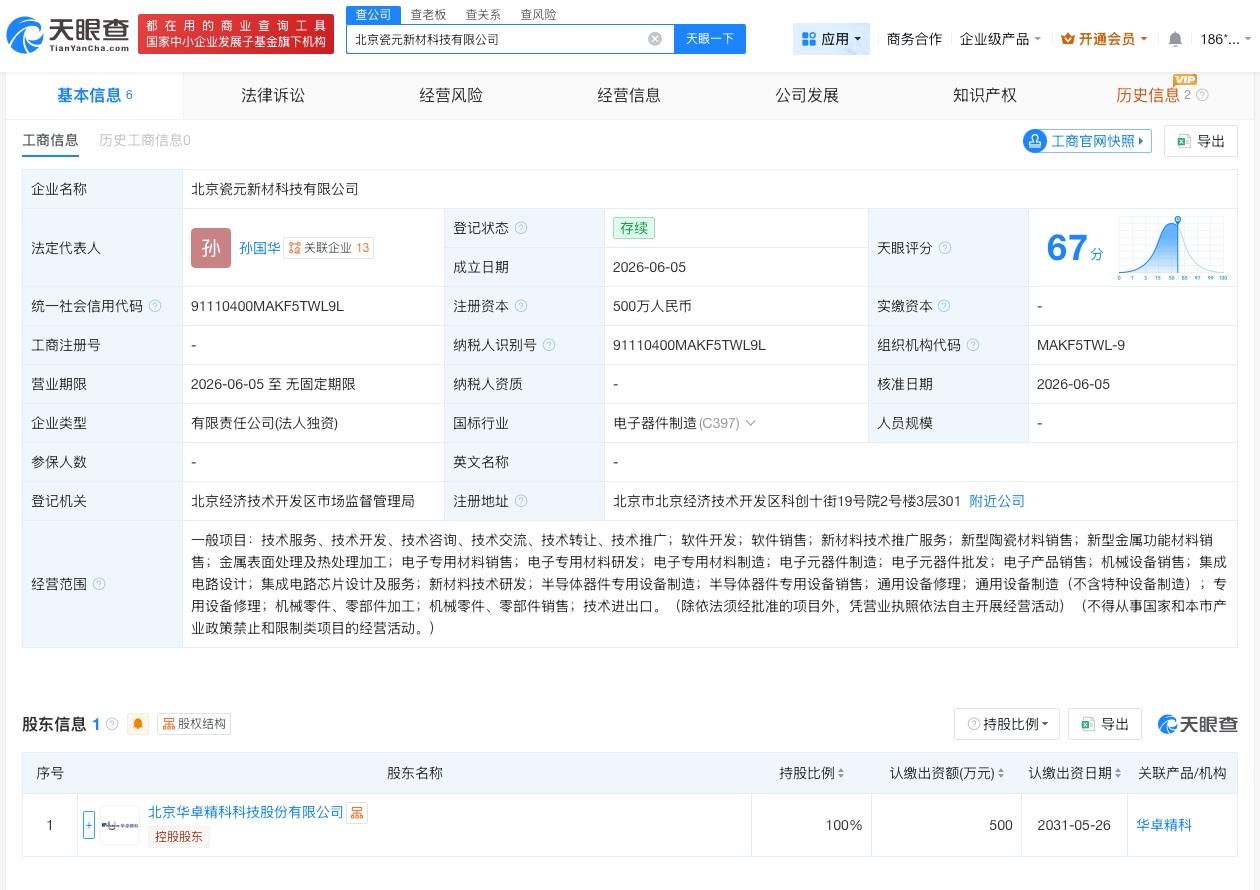Switch to the 查风险 search tab
Viewport: 1260px width, 890px height.
click(x=538, y=14)
